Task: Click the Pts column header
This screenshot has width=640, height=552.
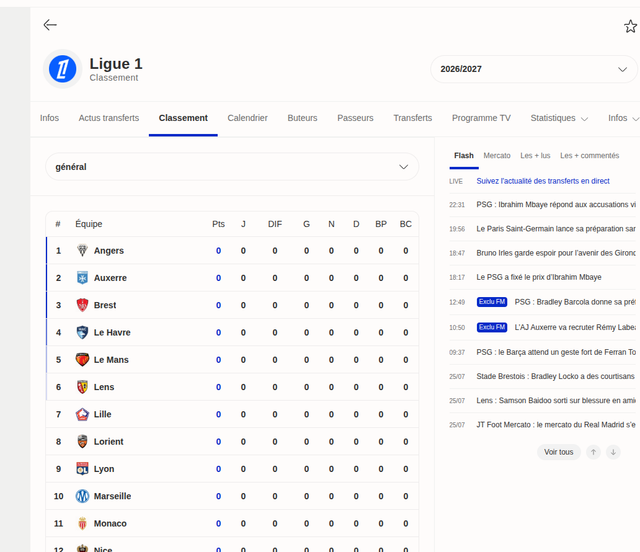Action: coord(218,224)
